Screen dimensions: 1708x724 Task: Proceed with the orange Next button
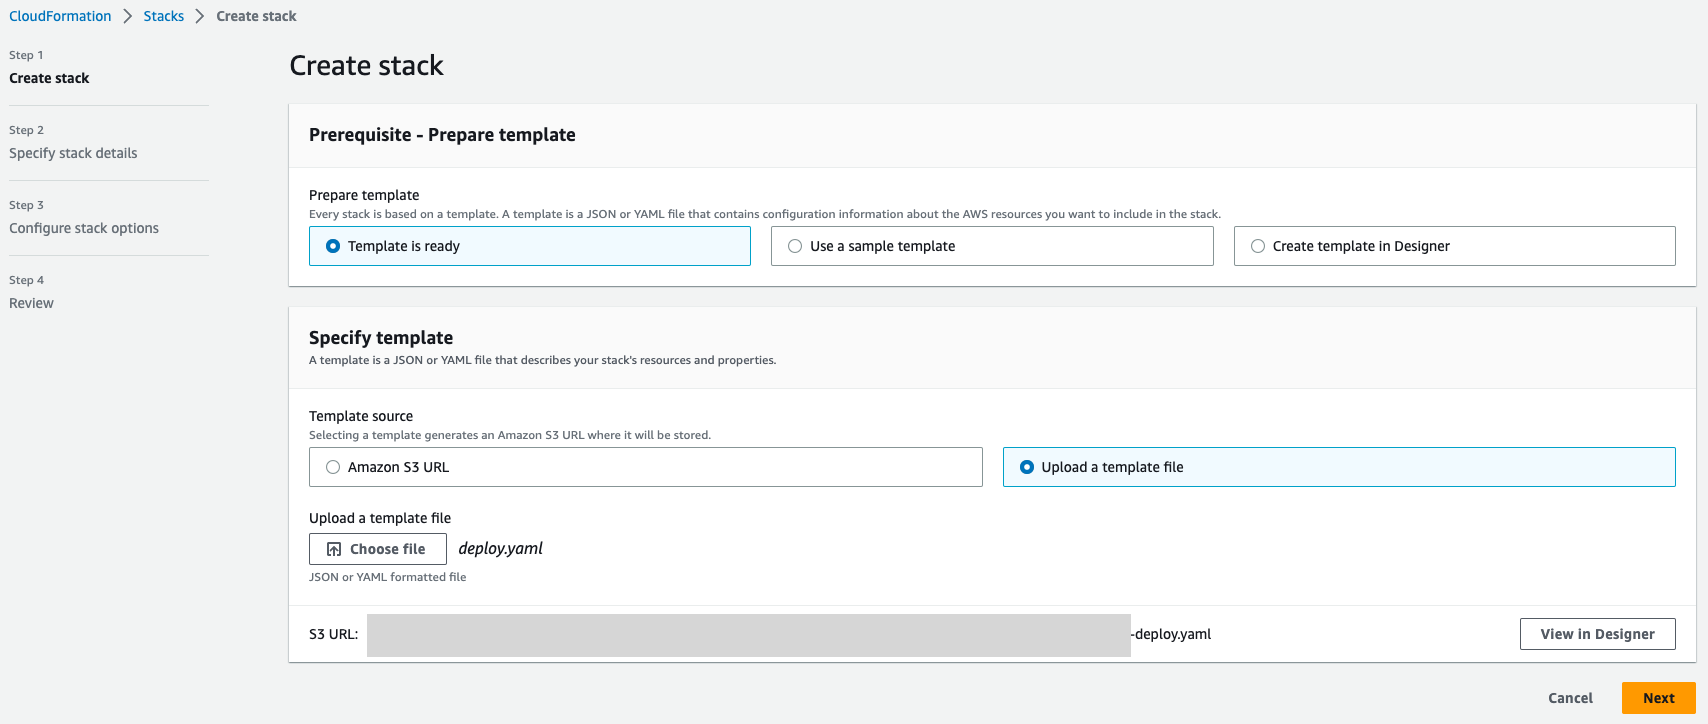click(1658, 698)
